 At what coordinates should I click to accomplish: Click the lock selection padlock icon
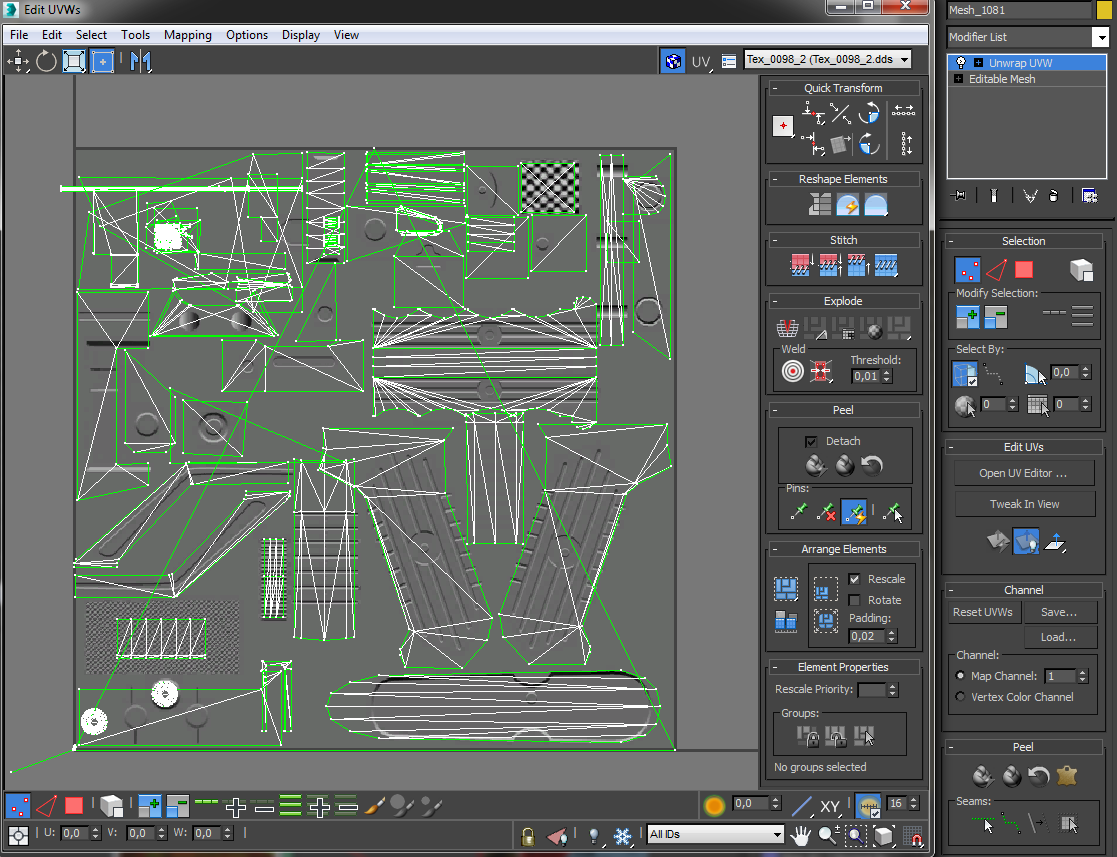[x=528, y=834]
